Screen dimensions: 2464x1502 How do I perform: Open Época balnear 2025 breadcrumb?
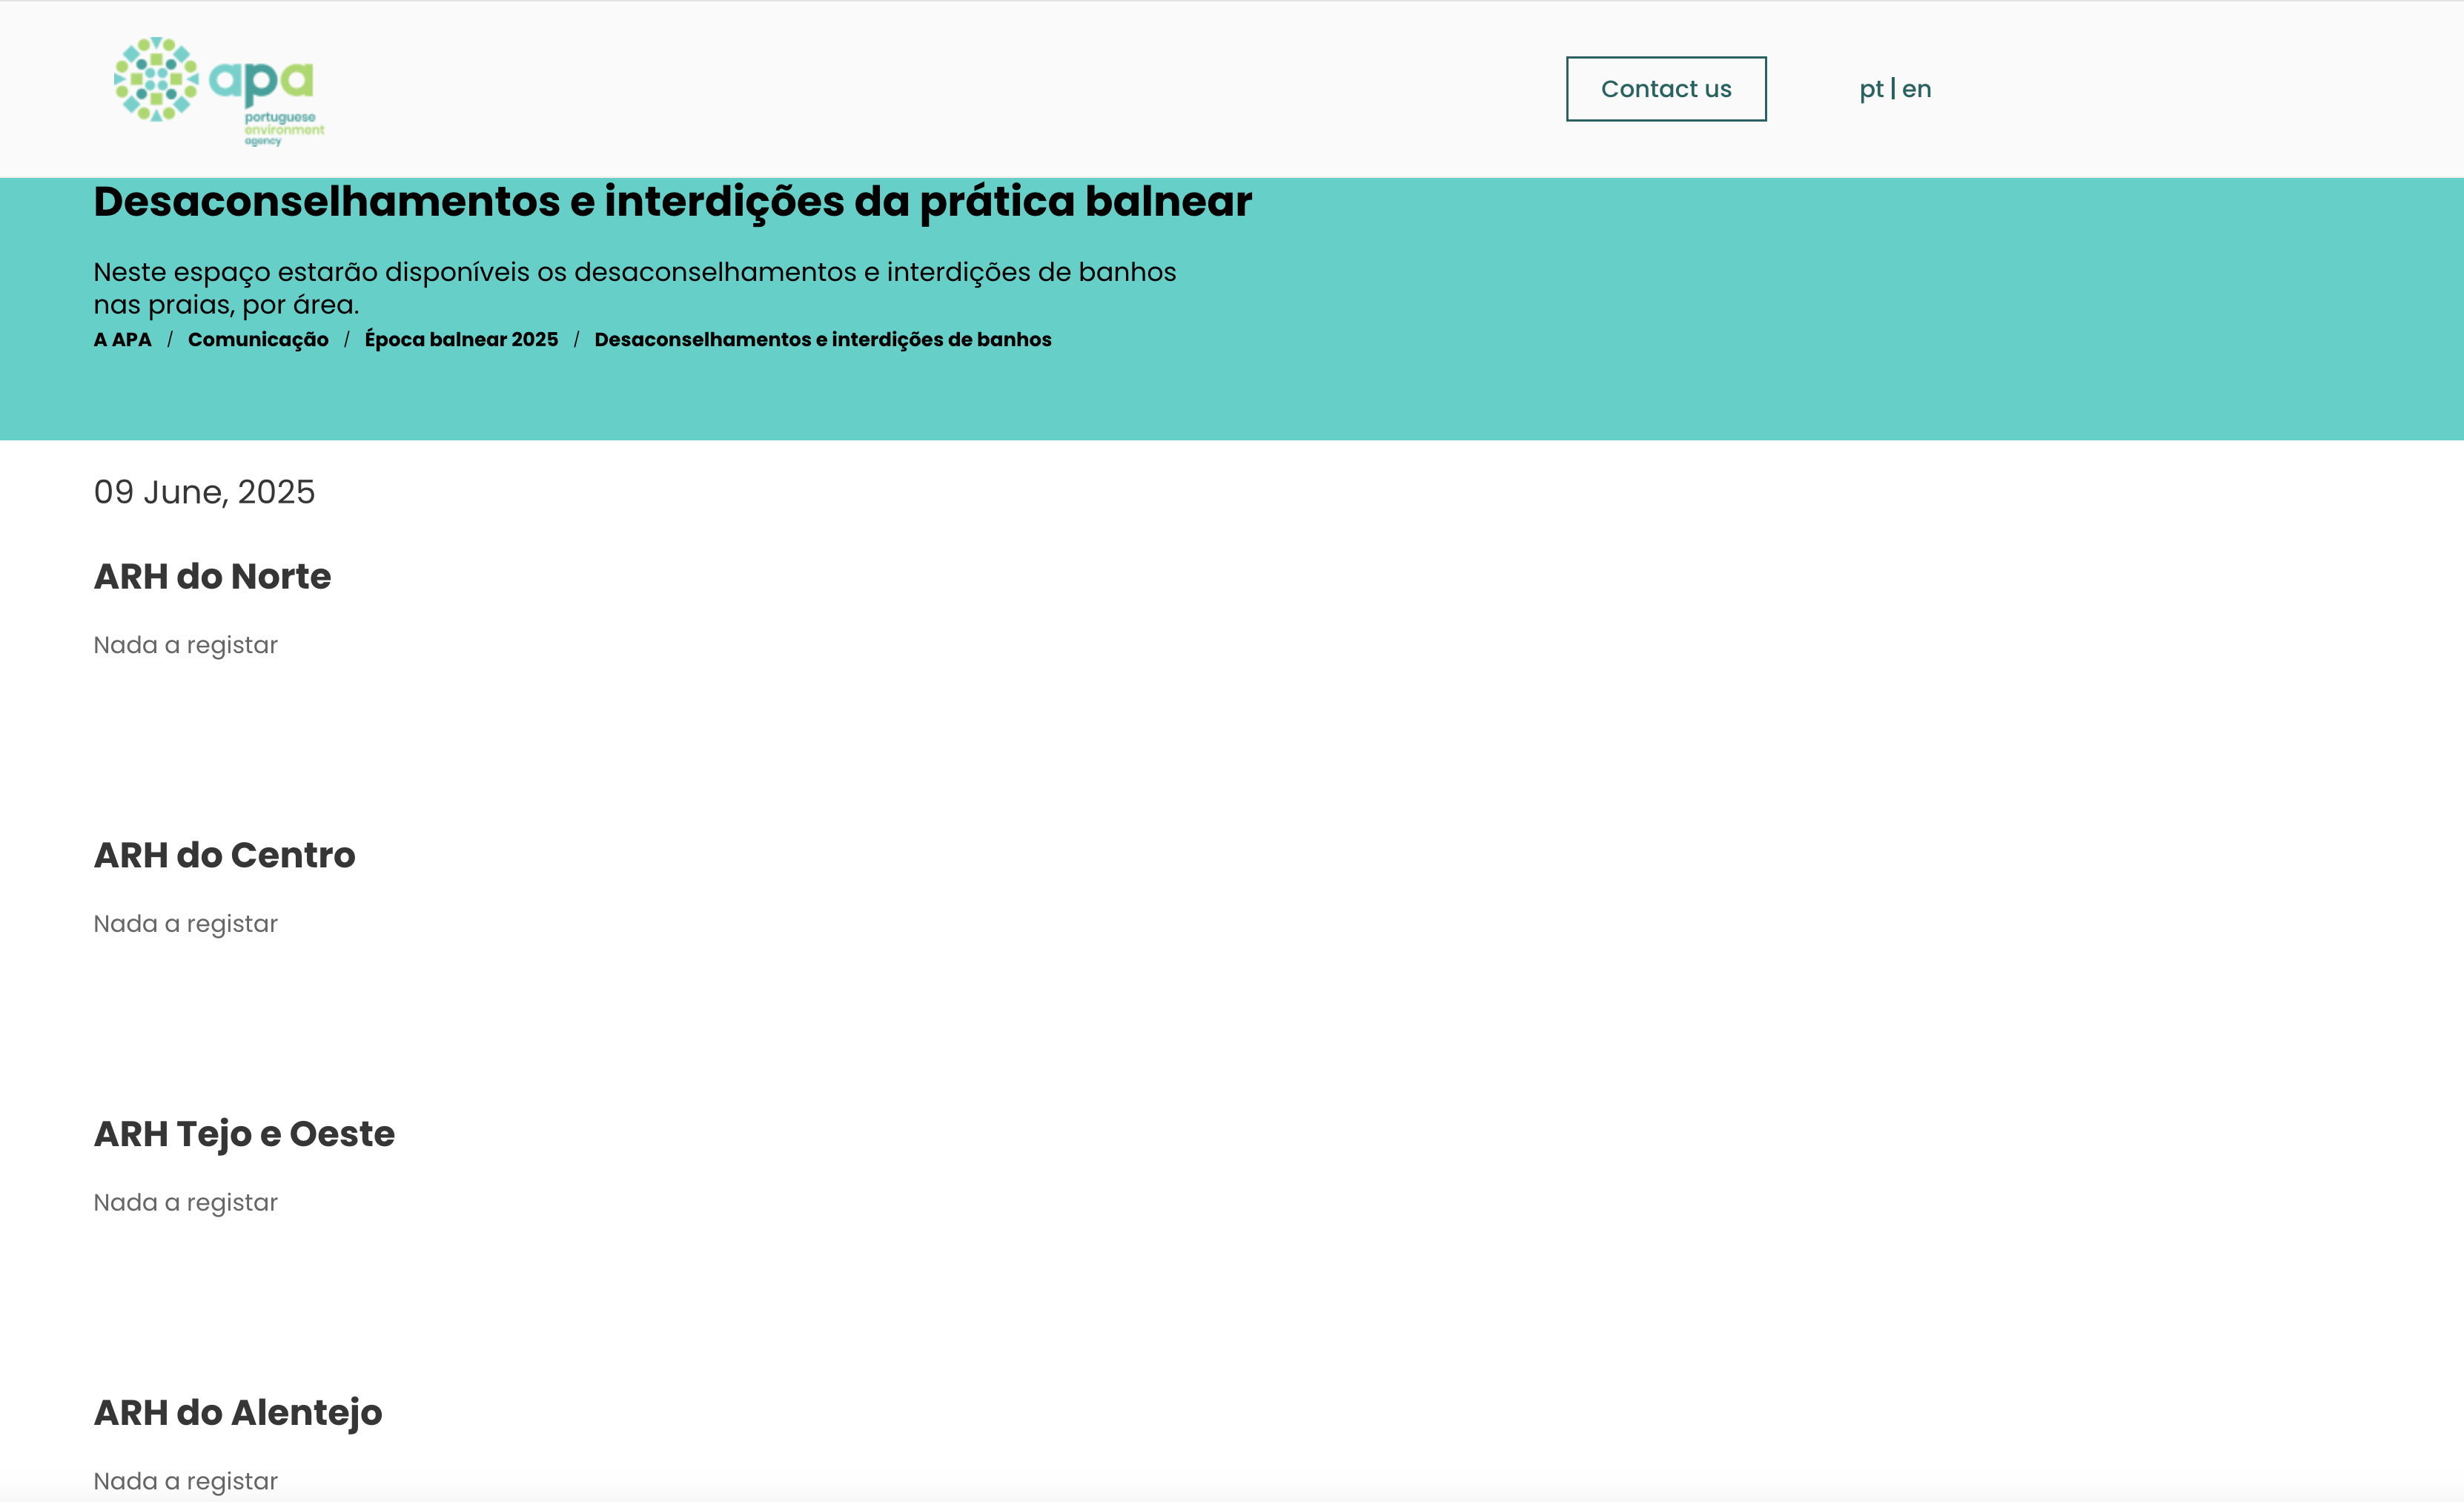[x=461, y=339]
